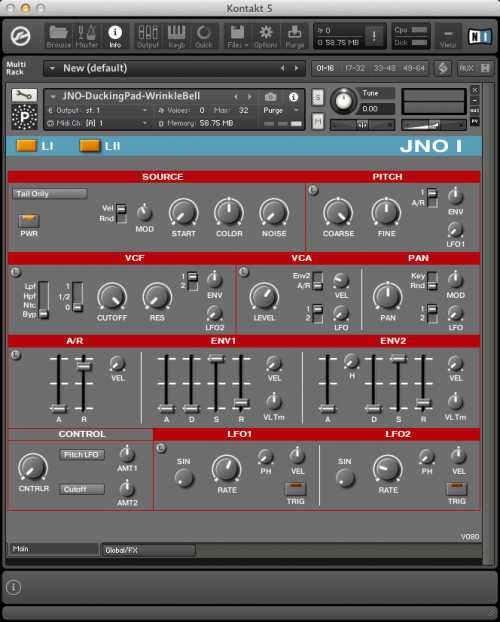
Task: Open the Browse folder icon
Action: click(x=58, y=36)
